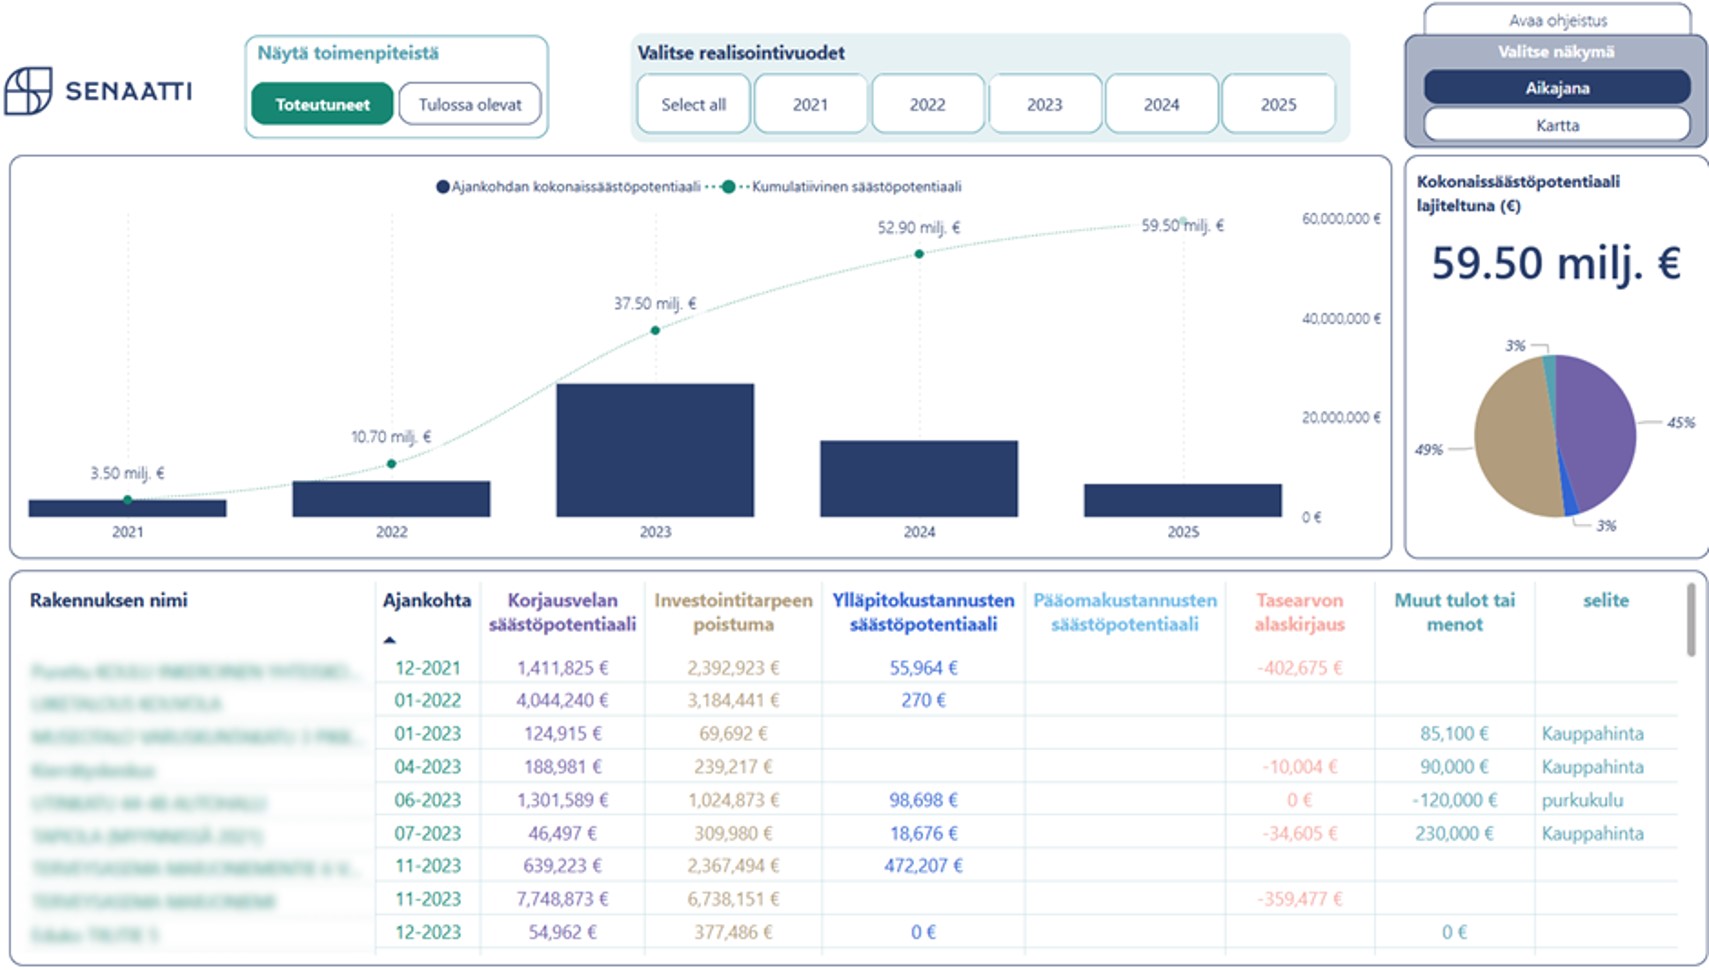Sort by Rakennuksen nimi column header
This screenshot has width=1709, height=970.
[x=109, y=600]
